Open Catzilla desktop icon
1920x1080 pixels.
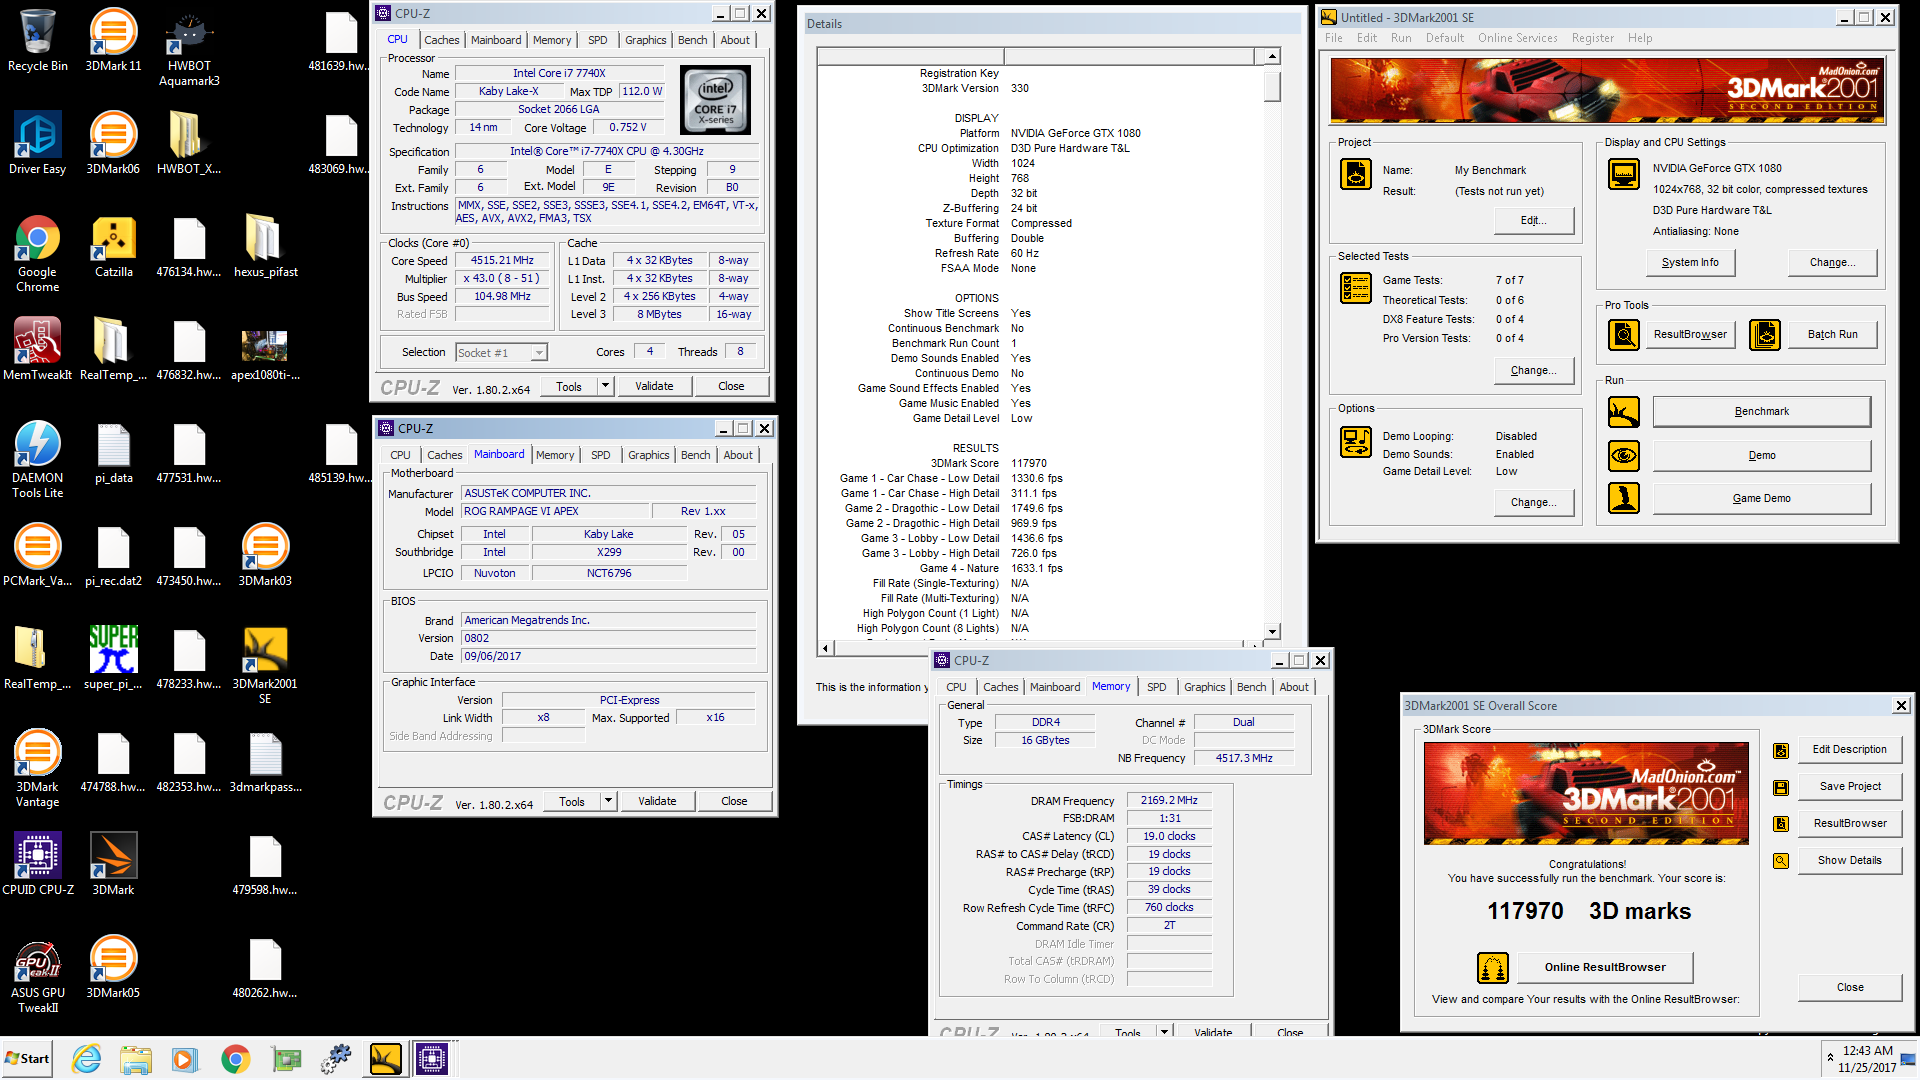(113, 246)
